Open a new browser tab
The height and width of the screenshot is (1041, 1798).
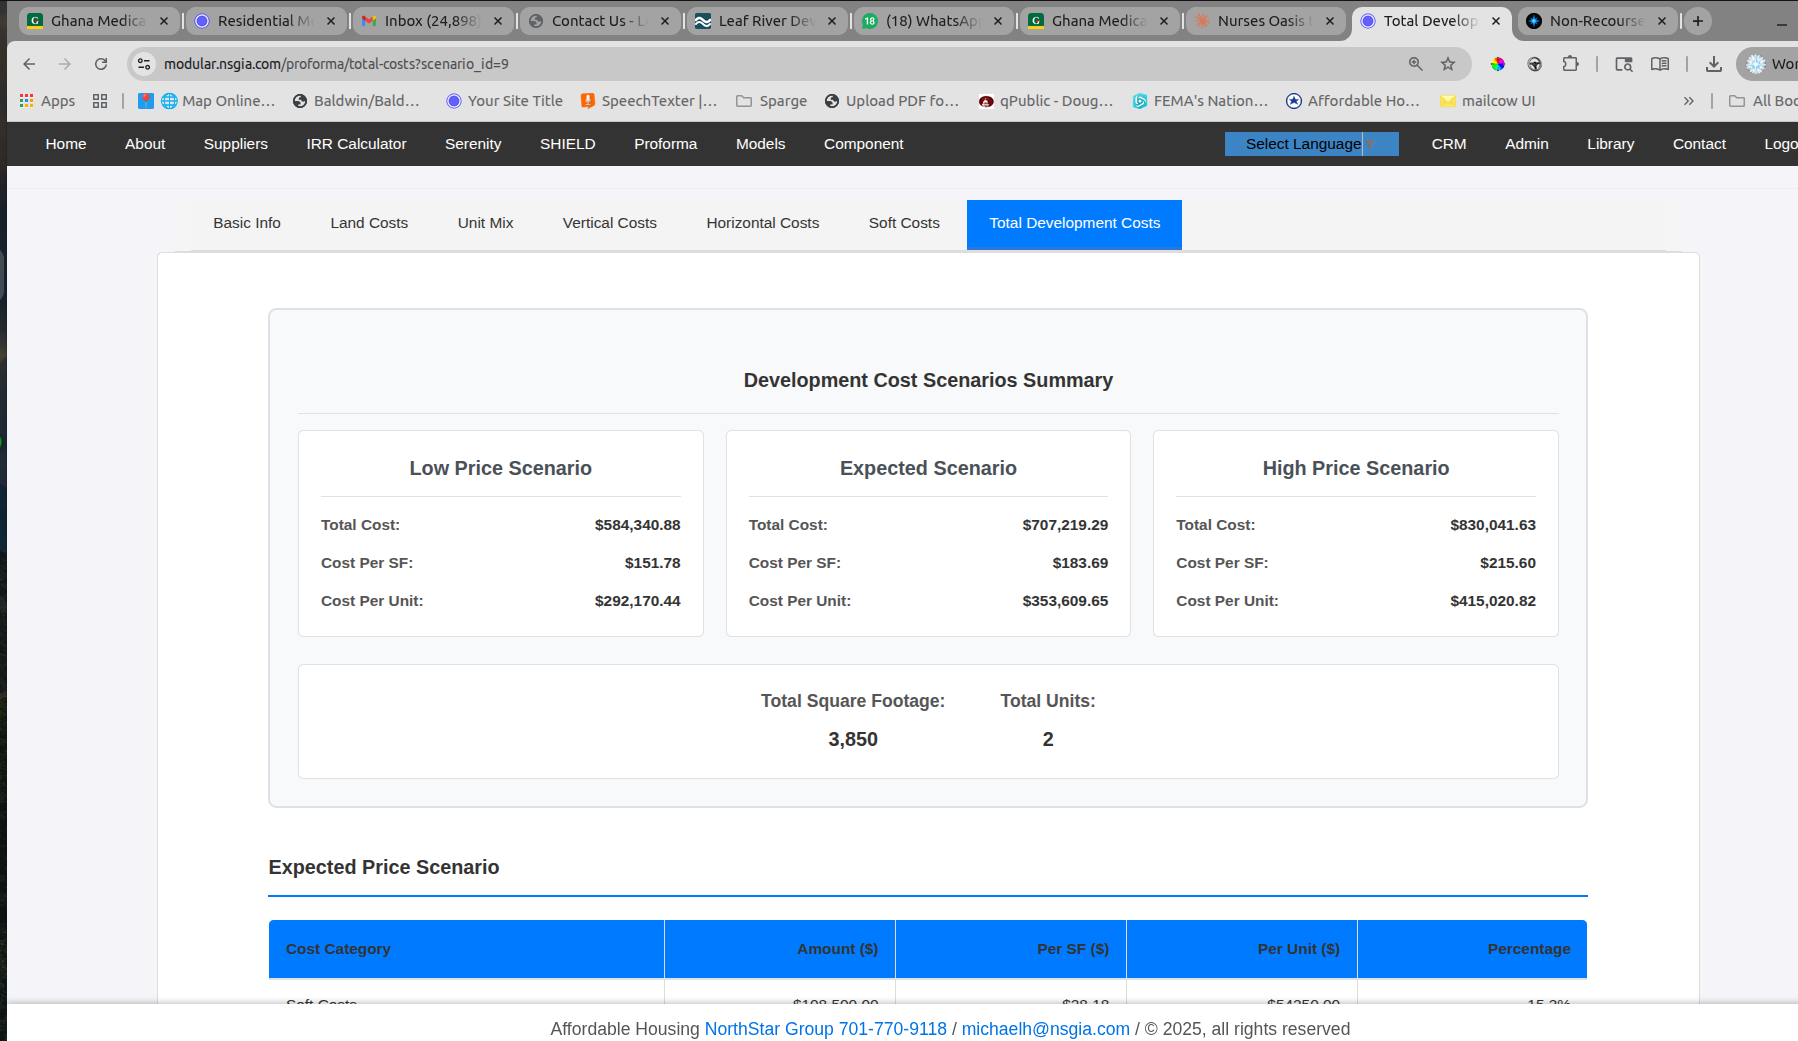coord(1697,21)
